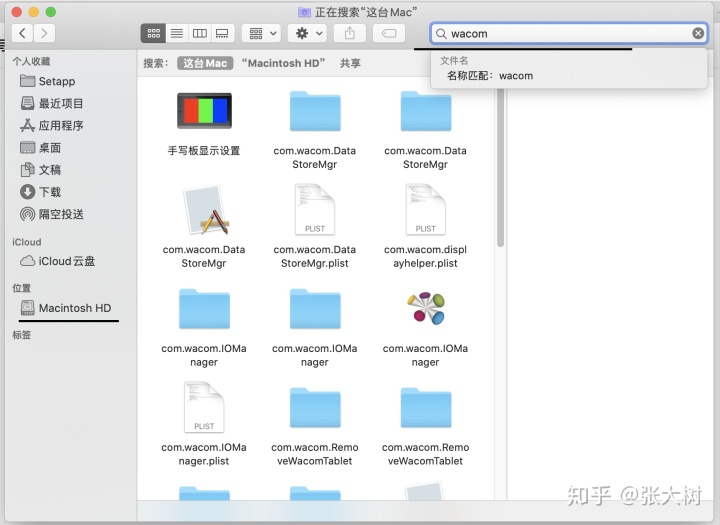Select first com.wacom.DataStoreMgr folder, top row middle
Viewport: 720px width, 525px height.
click(x=315, y=111)
